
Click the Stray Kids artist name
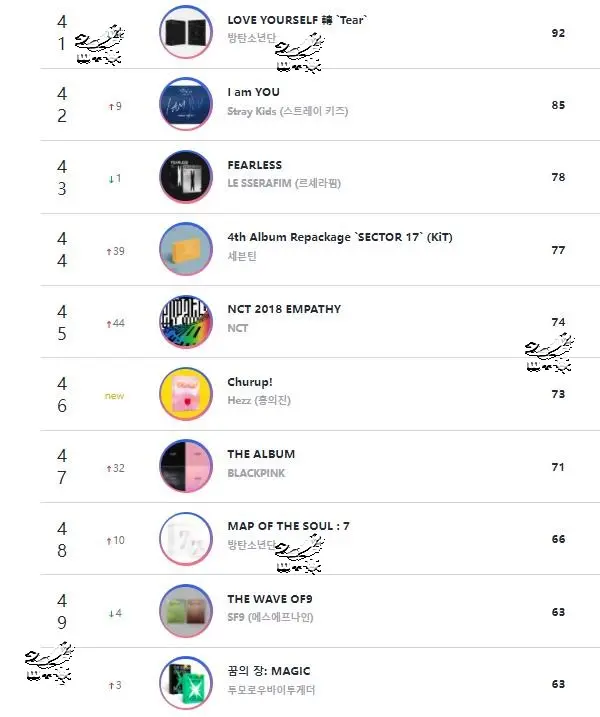click(288, 111)
